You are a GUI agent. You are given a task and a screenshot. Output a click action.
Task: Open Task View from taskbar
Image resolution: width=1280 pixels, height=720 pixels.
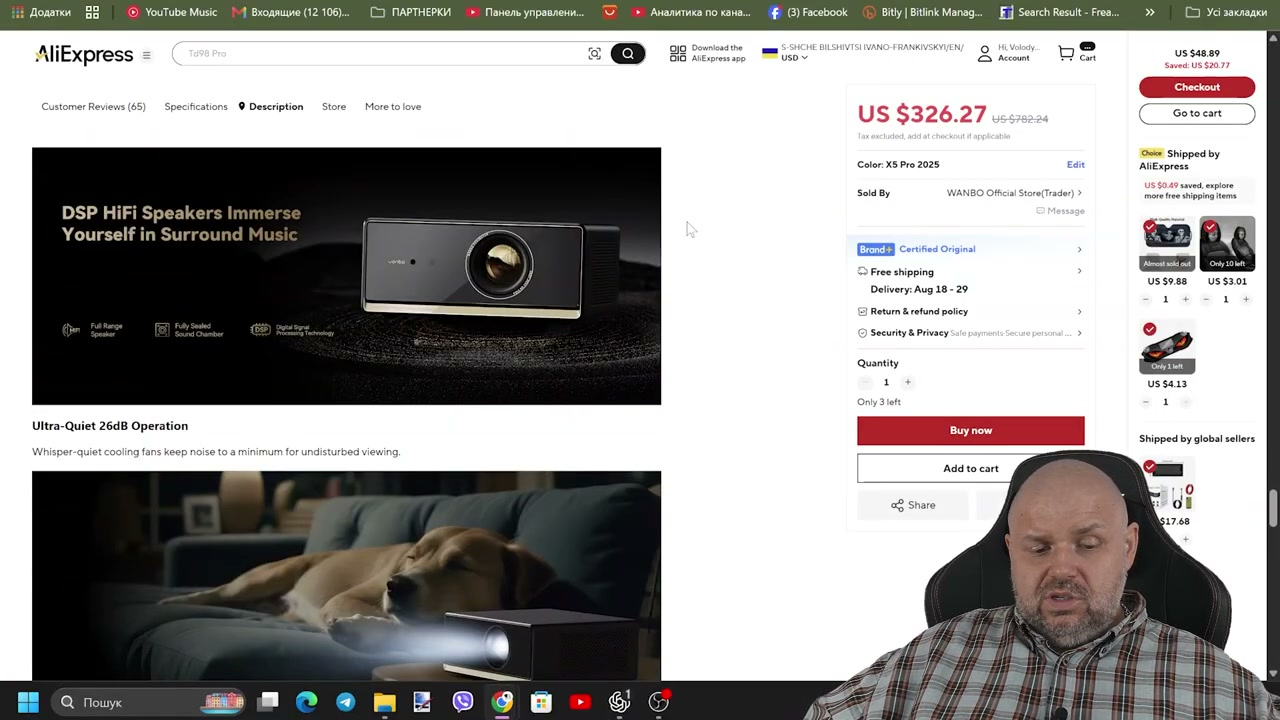pos(268,702)
